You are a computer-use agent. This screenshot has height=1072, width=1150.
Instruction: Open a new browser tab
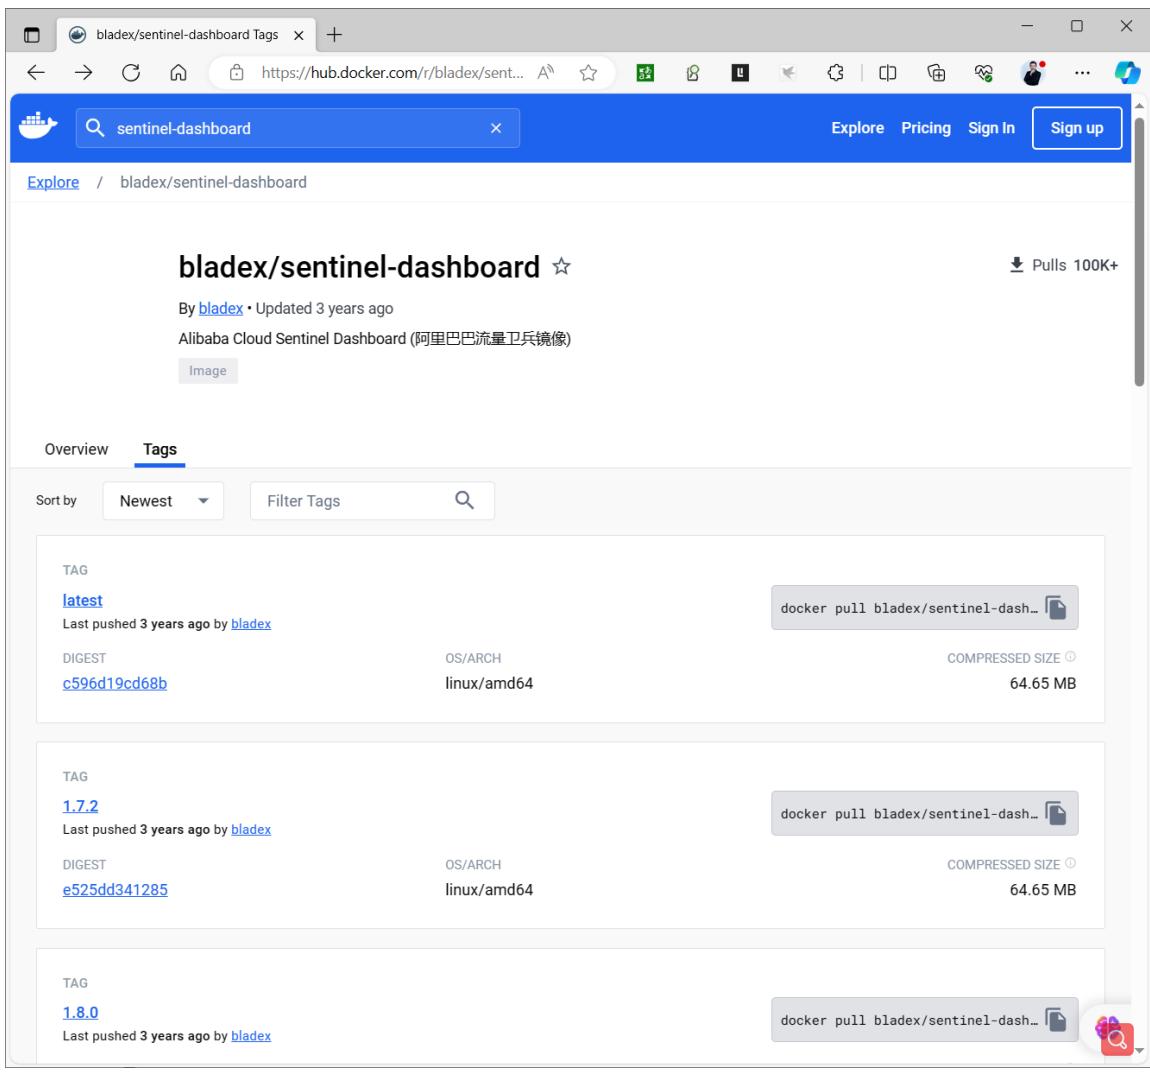(334, 34)
